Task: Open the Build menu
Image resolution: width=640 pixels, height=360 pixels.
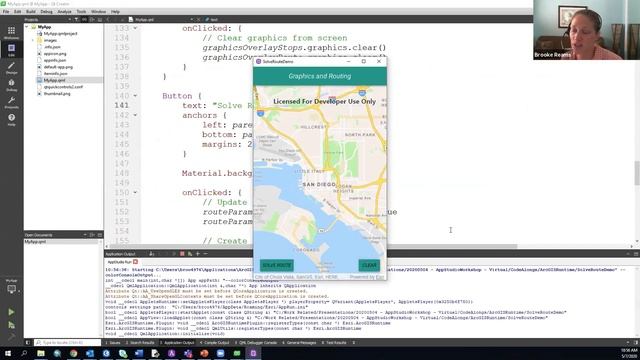Action: [x=31, y=12]
